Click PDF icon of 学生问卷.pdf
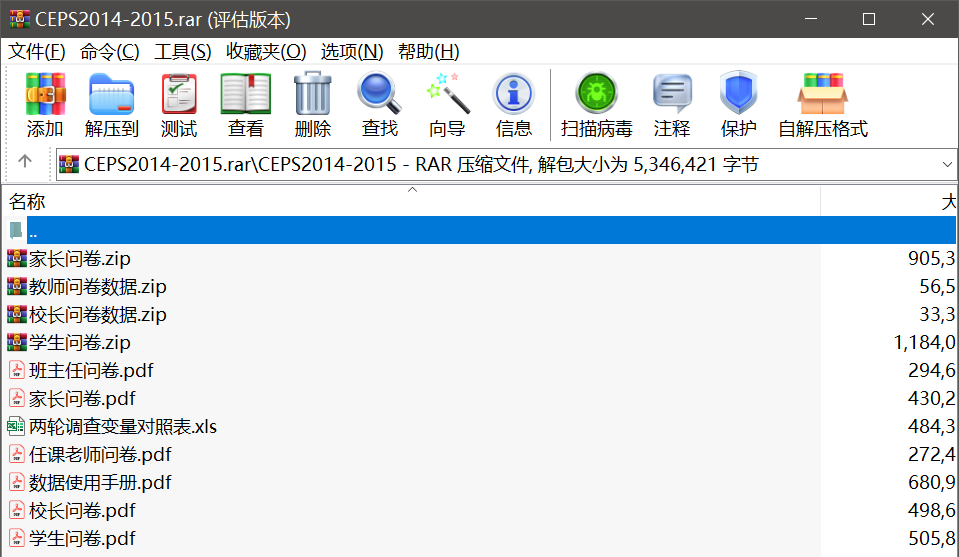 (17, 539)
